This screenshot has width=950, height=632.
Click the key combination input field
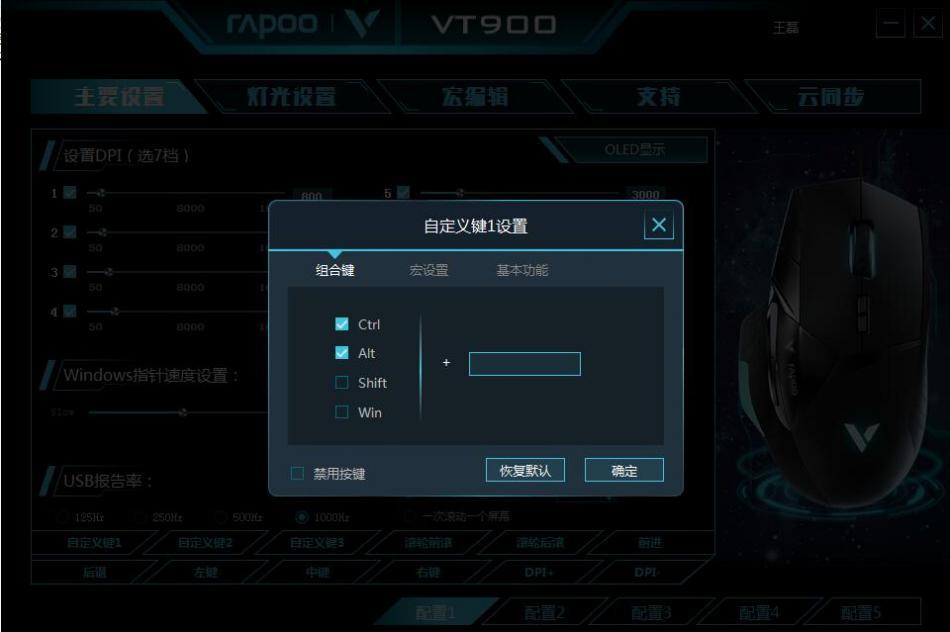(x=525, y=364)
